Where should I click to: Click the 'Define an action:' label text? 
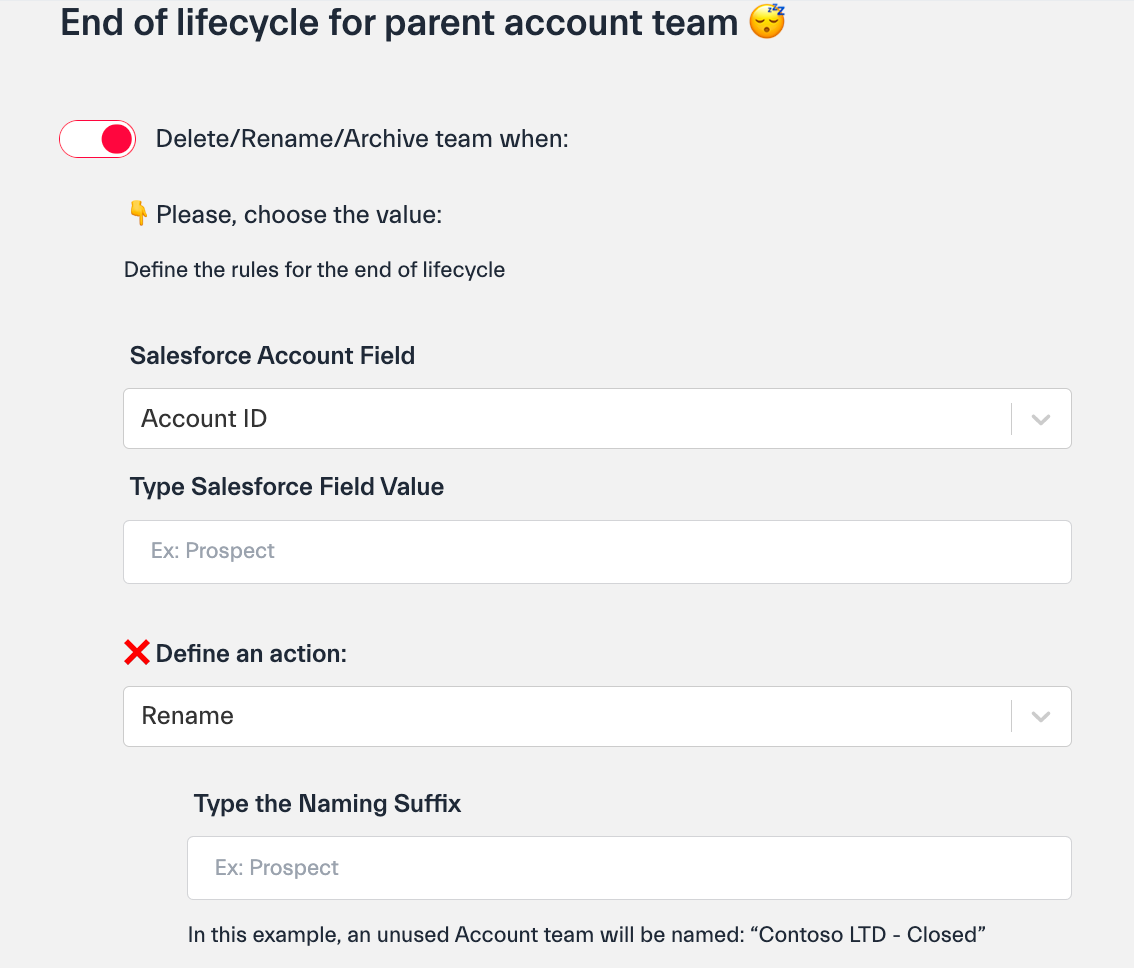(x=251, y=654)
